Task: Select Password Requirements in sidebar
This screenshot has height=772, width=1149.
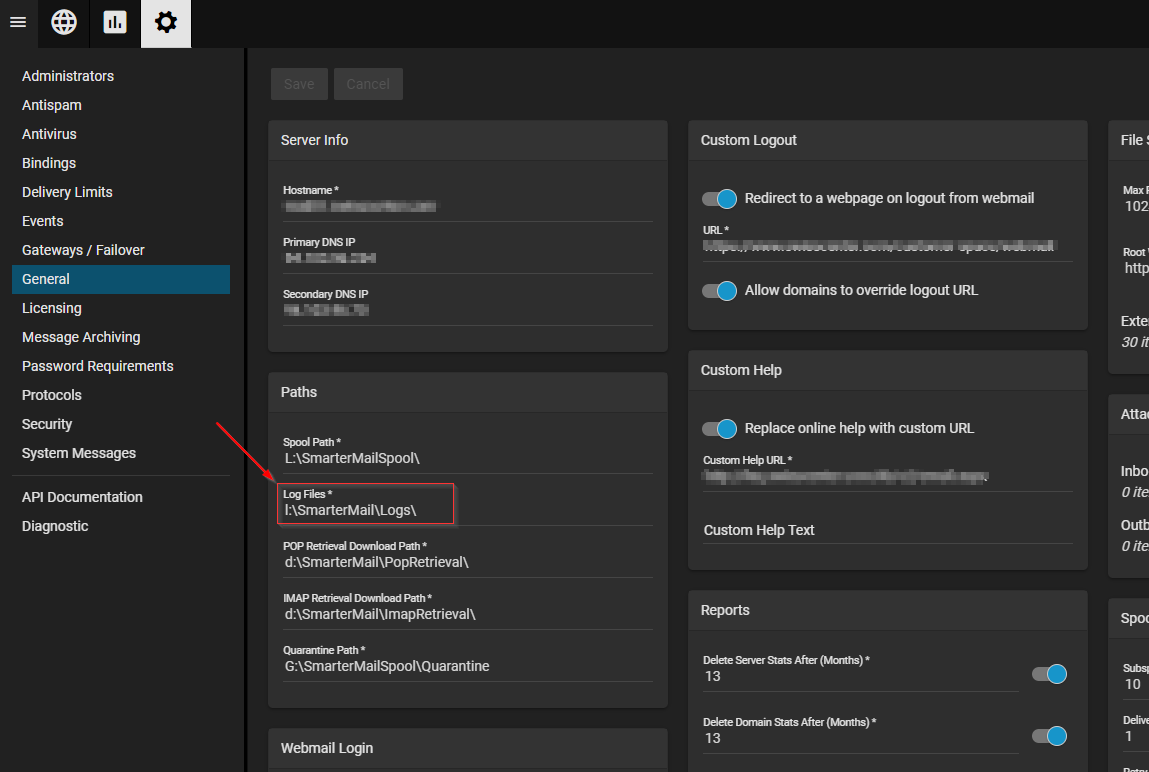Action: [x=98, y=366]
